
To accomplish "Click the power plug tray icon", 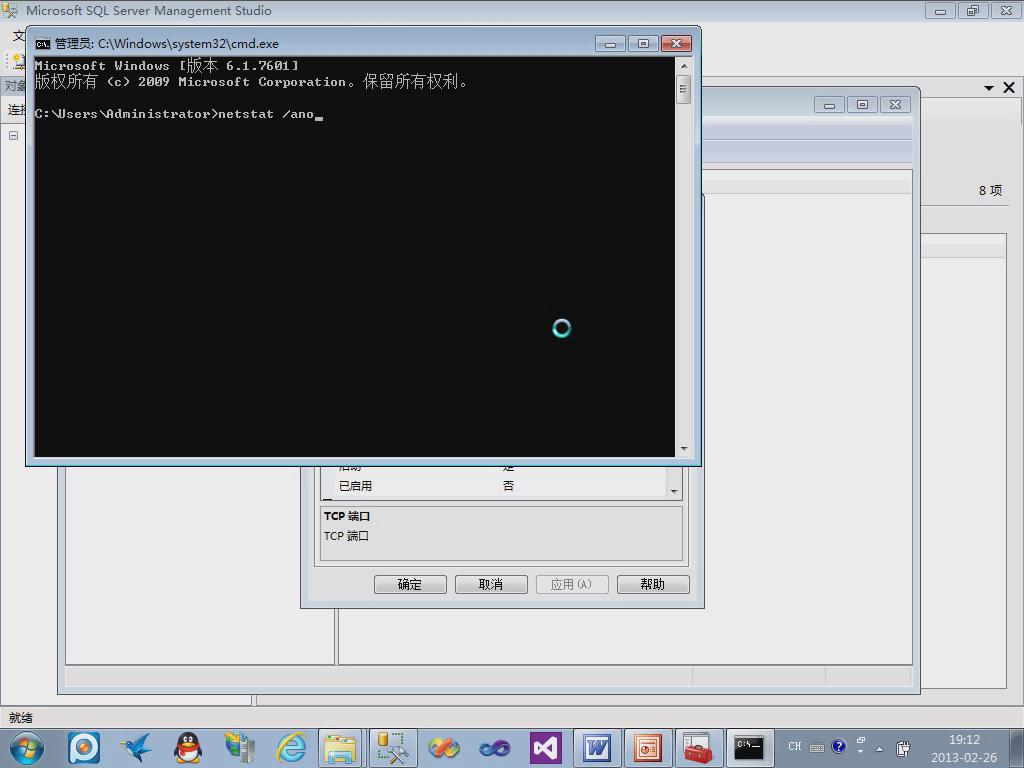I will point(903,748).
